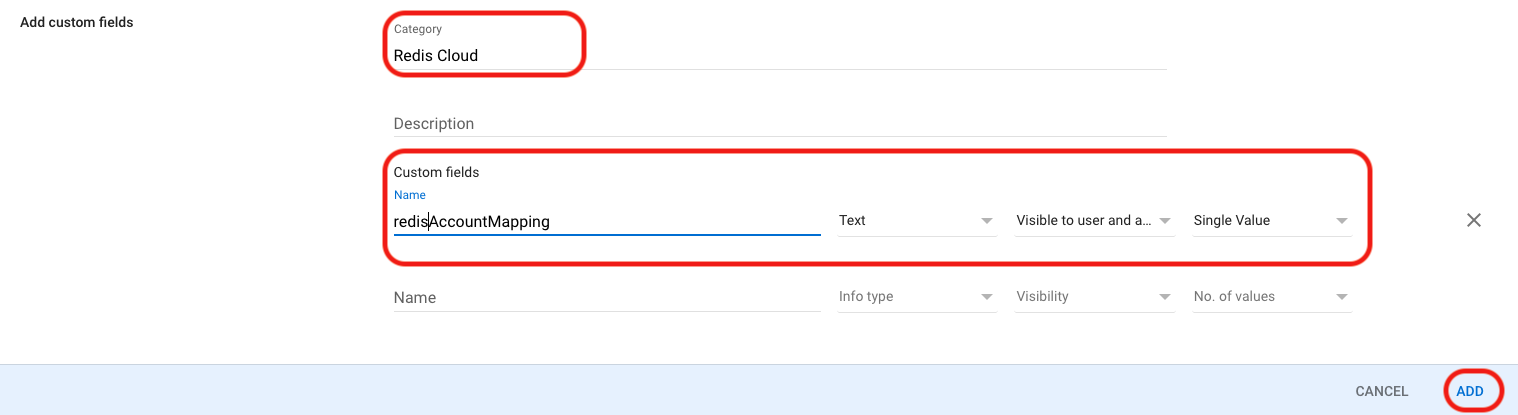Click the arrow icon beside 'Visible to user'
Screen dimensions: 1518x415
coord(1165,221)
